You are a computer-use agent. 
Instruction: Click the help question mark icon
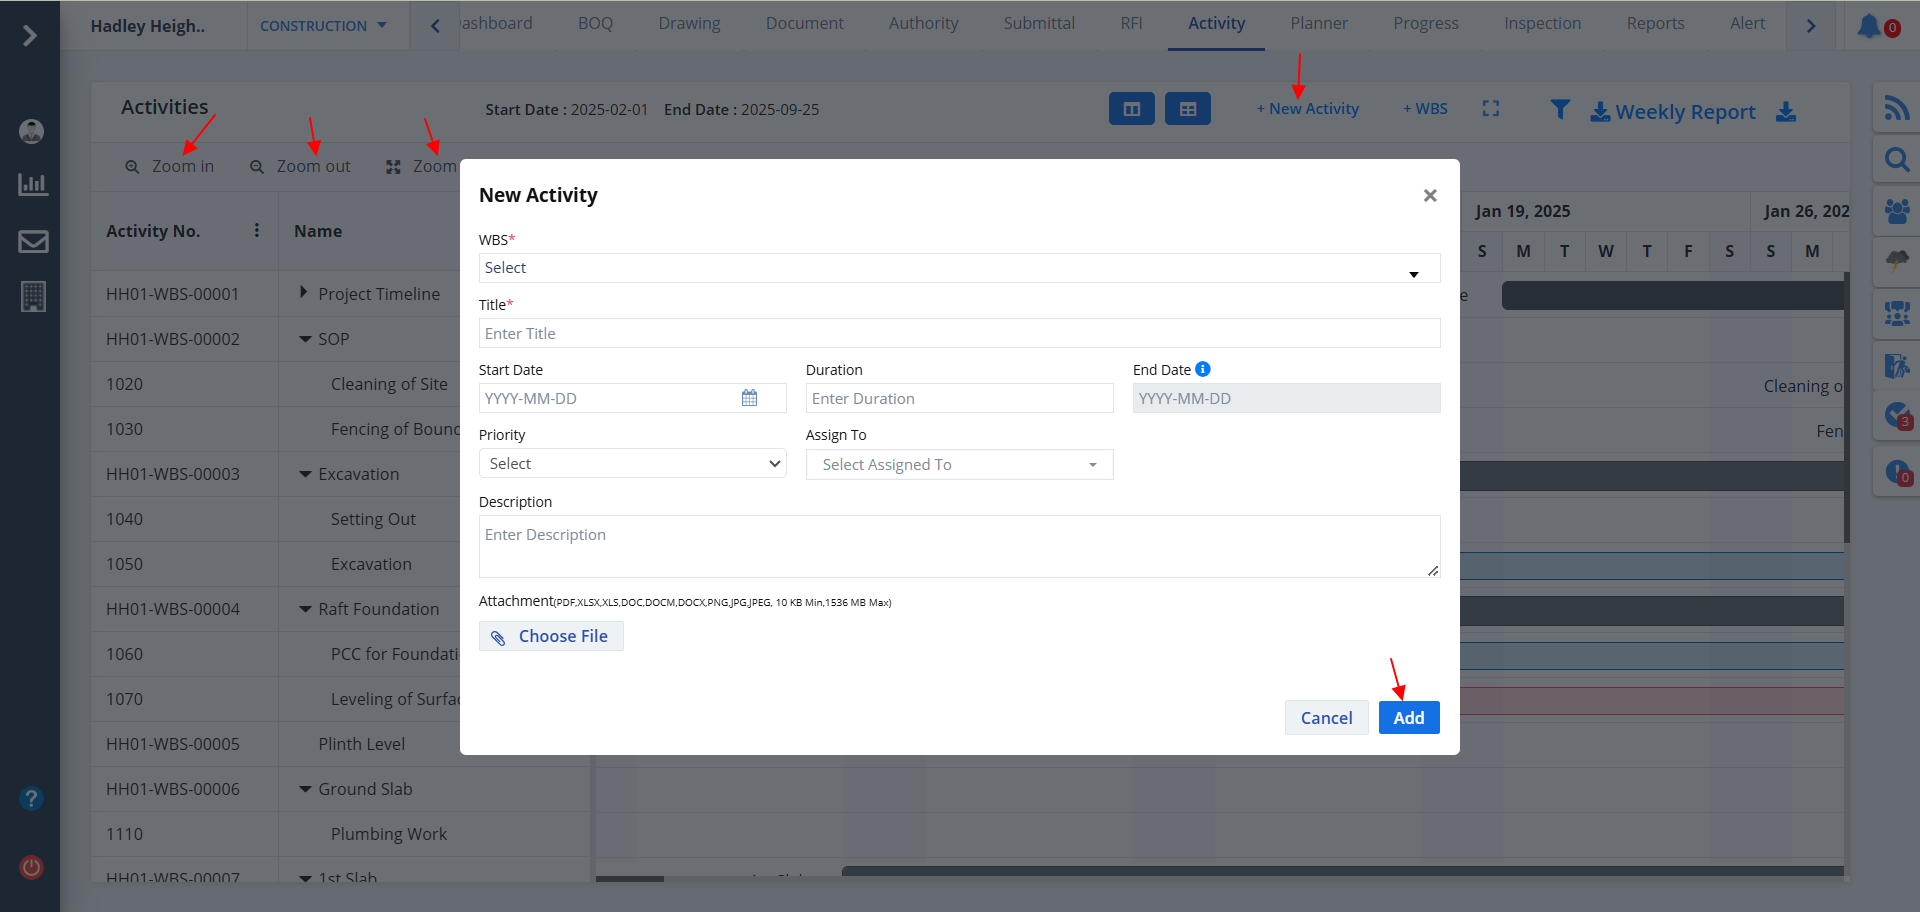[31, 799]
